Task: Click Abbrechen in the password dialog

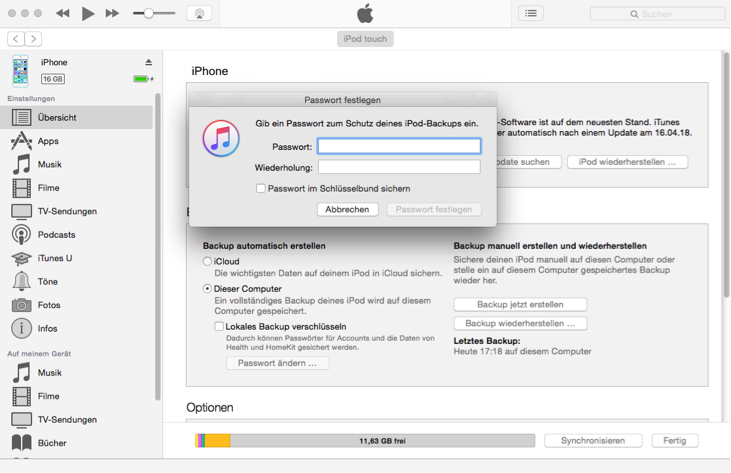Action: tap(347, 210)
